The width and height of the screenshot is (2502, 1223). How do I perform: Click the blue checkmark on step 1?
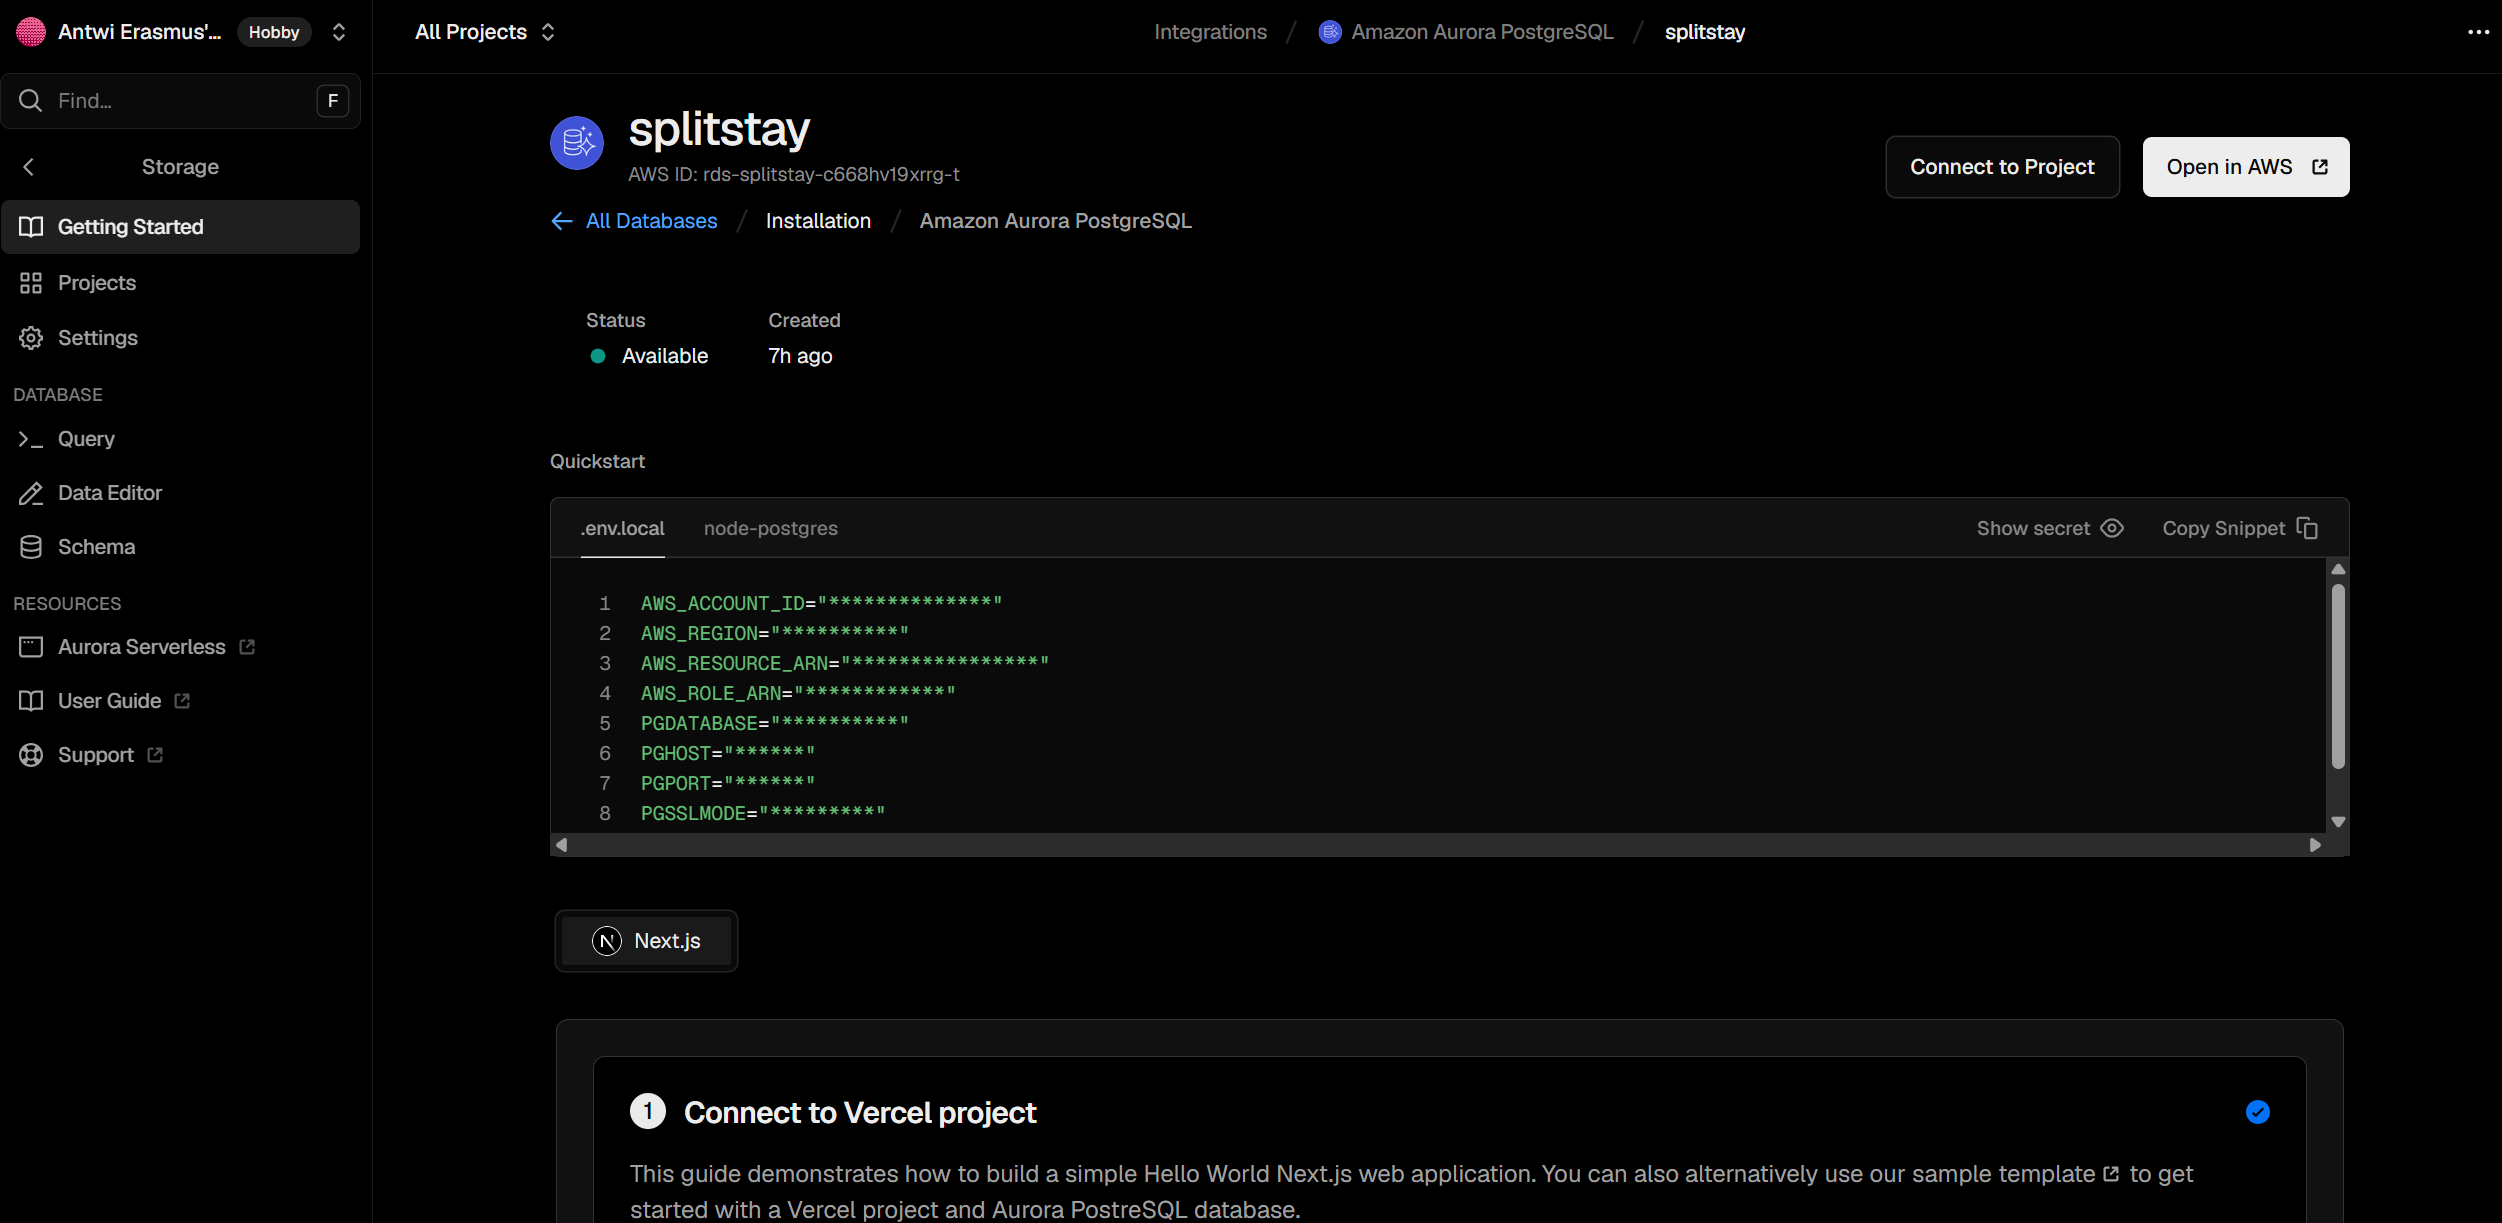(x=2258, y=1112)
